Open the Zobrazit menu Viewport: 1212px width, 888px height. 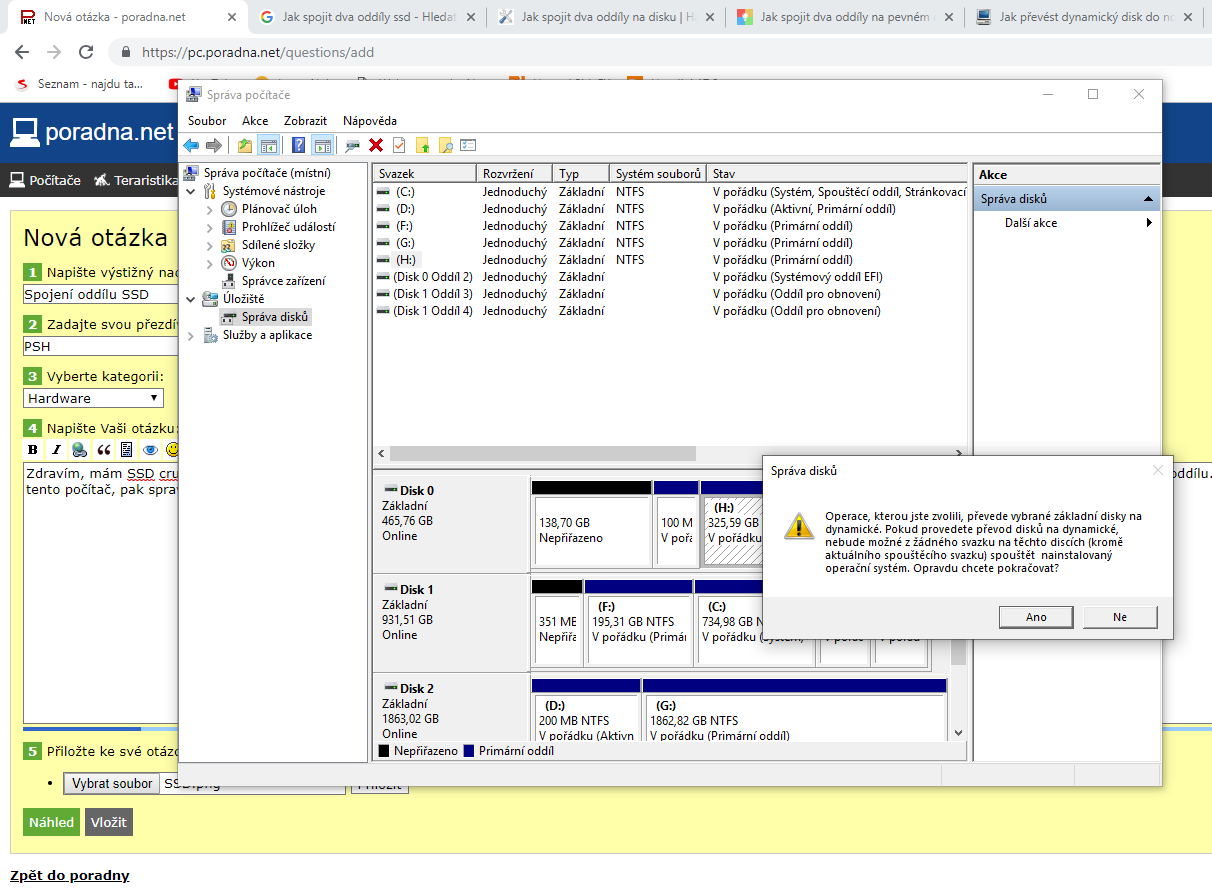[305, 121]
